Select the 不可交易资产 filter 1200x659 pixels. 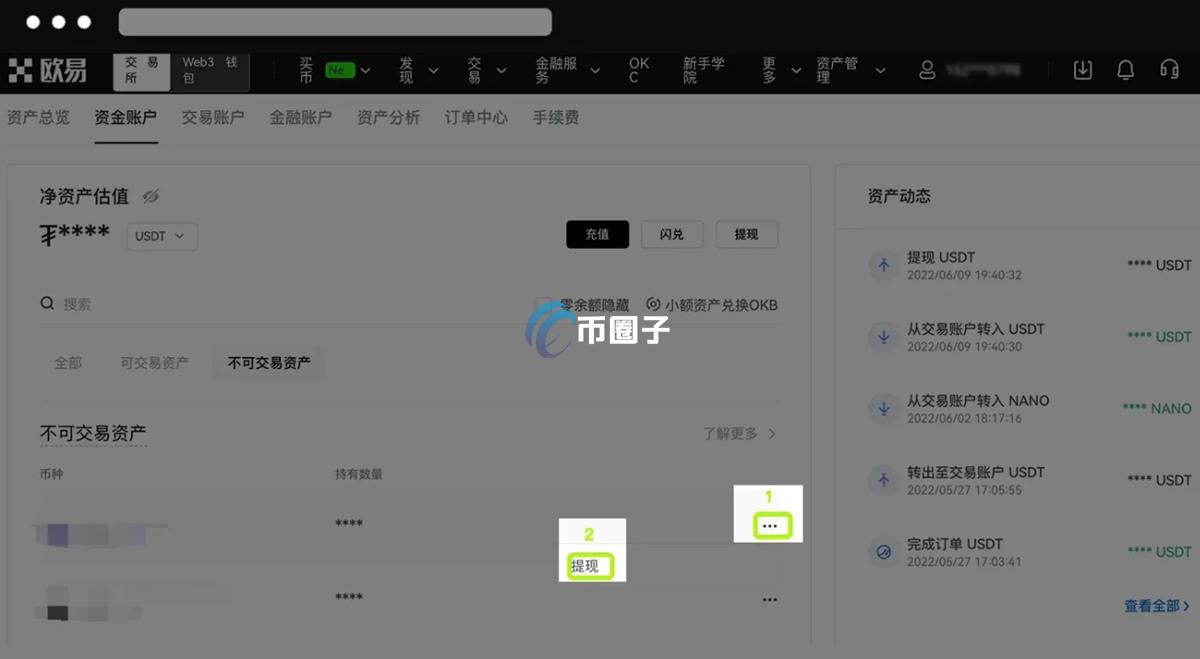[x=268, y=364]
